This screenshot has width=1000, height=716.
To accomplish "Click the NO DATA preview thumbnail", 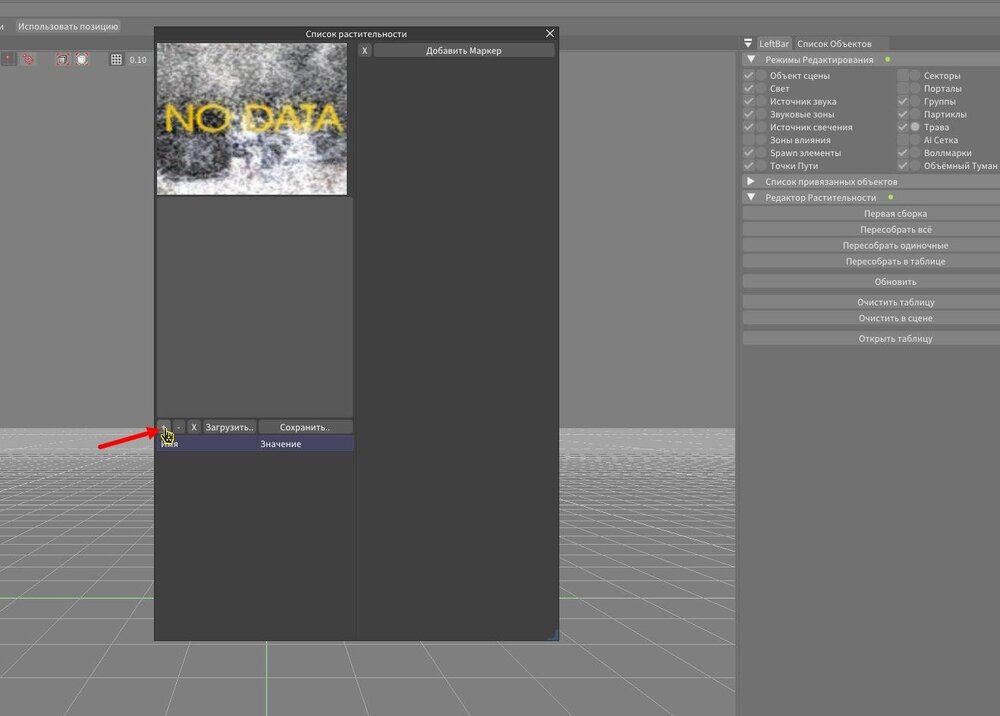I will 252,119.
